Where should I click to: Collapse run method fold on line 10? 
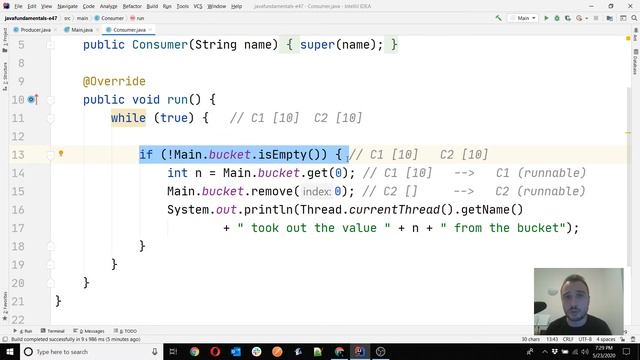tap(51, 100)
